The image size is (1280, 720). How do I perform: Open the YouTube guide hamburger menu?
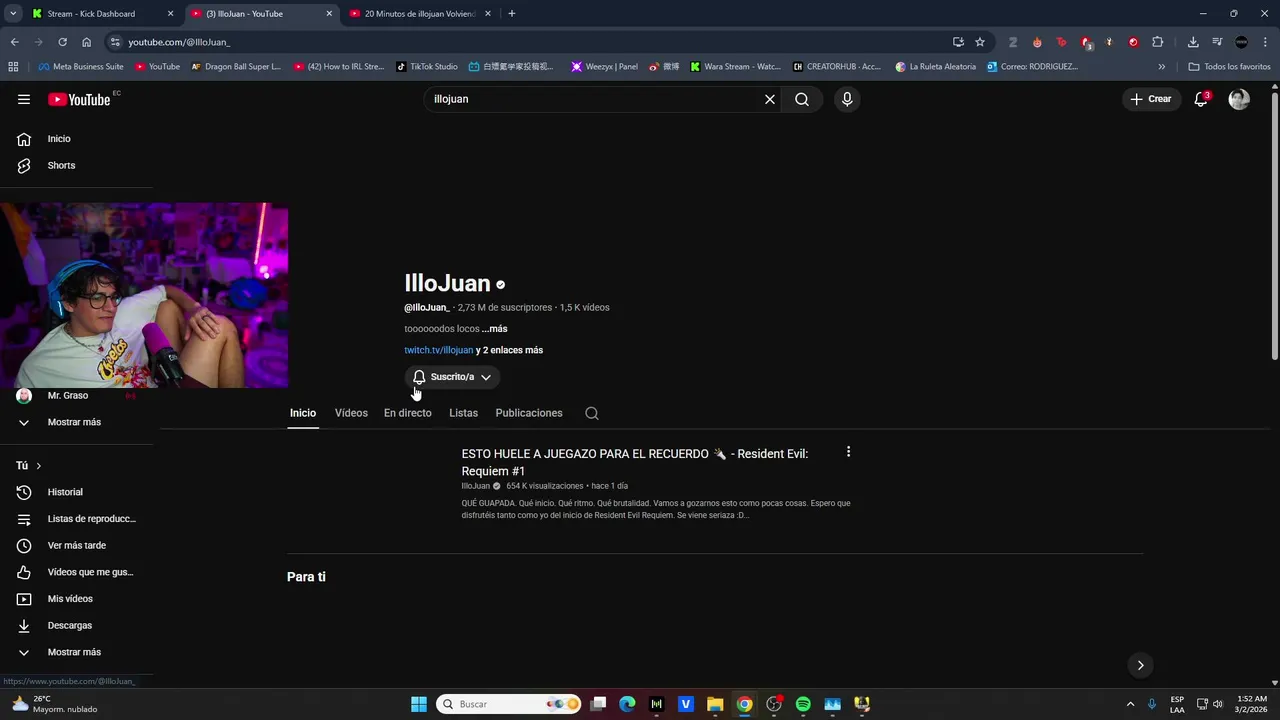(24, 99)
